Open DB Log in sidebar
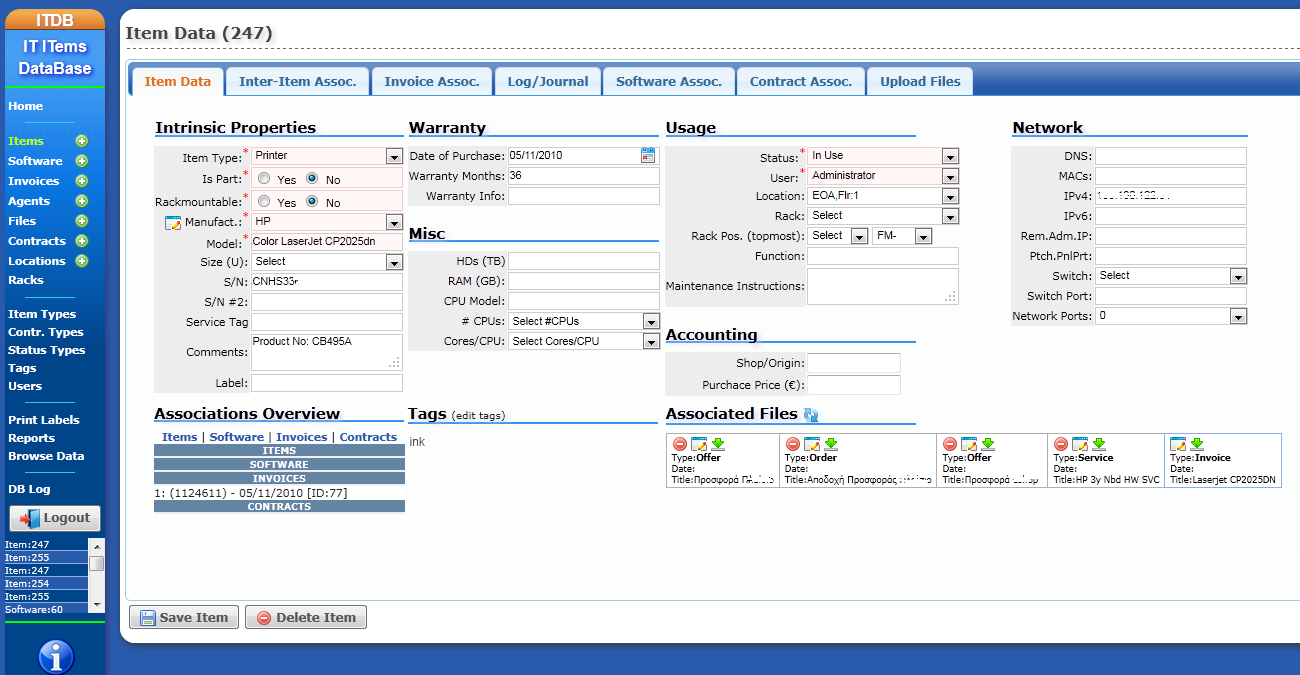The height and width of the screenshot is (675, 1300). click(x=29, y=489)
